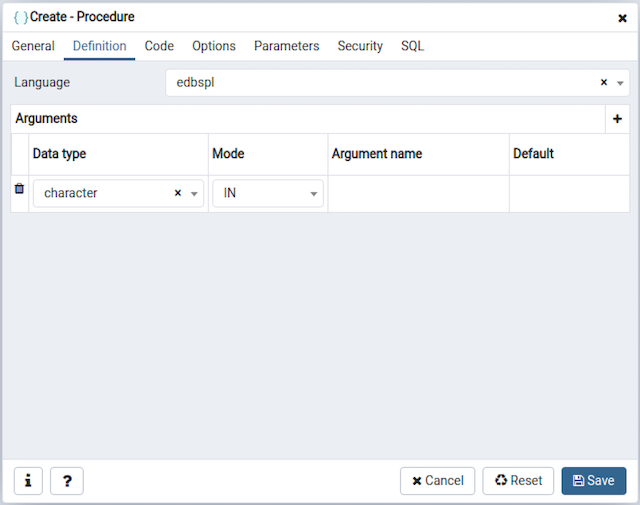Focus the Argument name input cell
Image resolution: width=640 pixels, height=505 pixels.
pos(418,194)
